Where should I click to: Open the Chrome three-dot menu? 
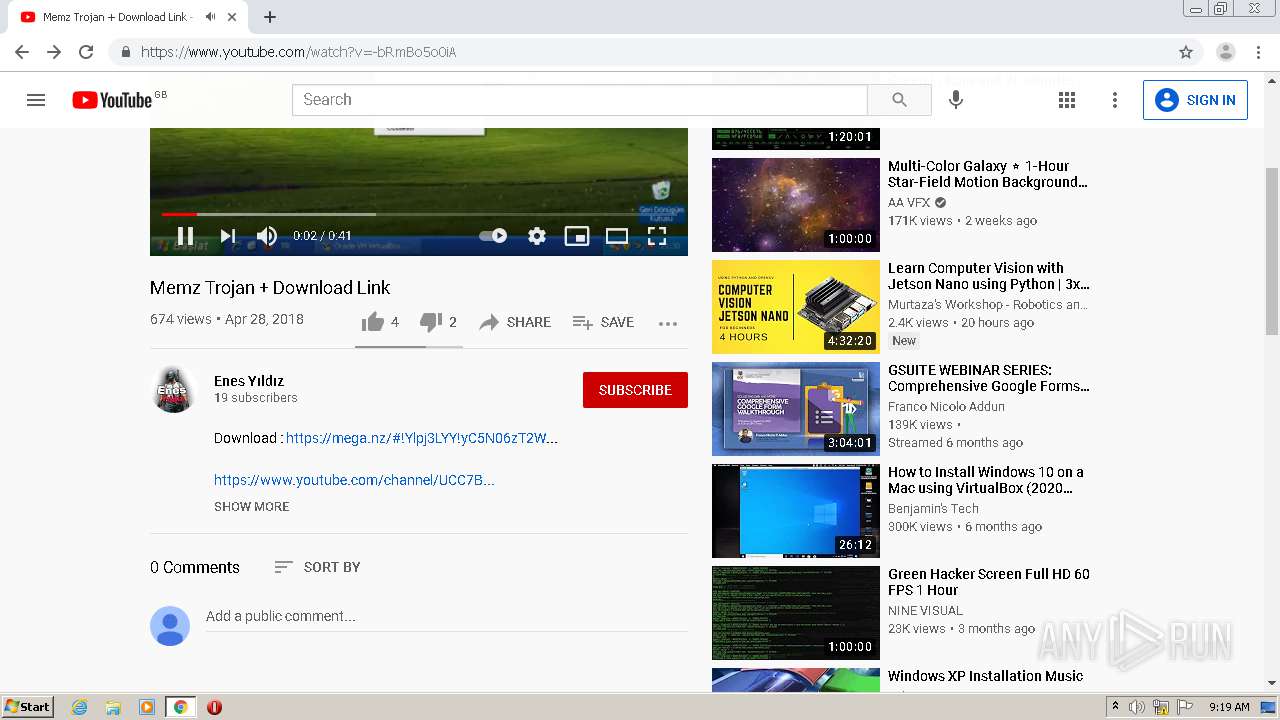click(x=1258, y=52)
